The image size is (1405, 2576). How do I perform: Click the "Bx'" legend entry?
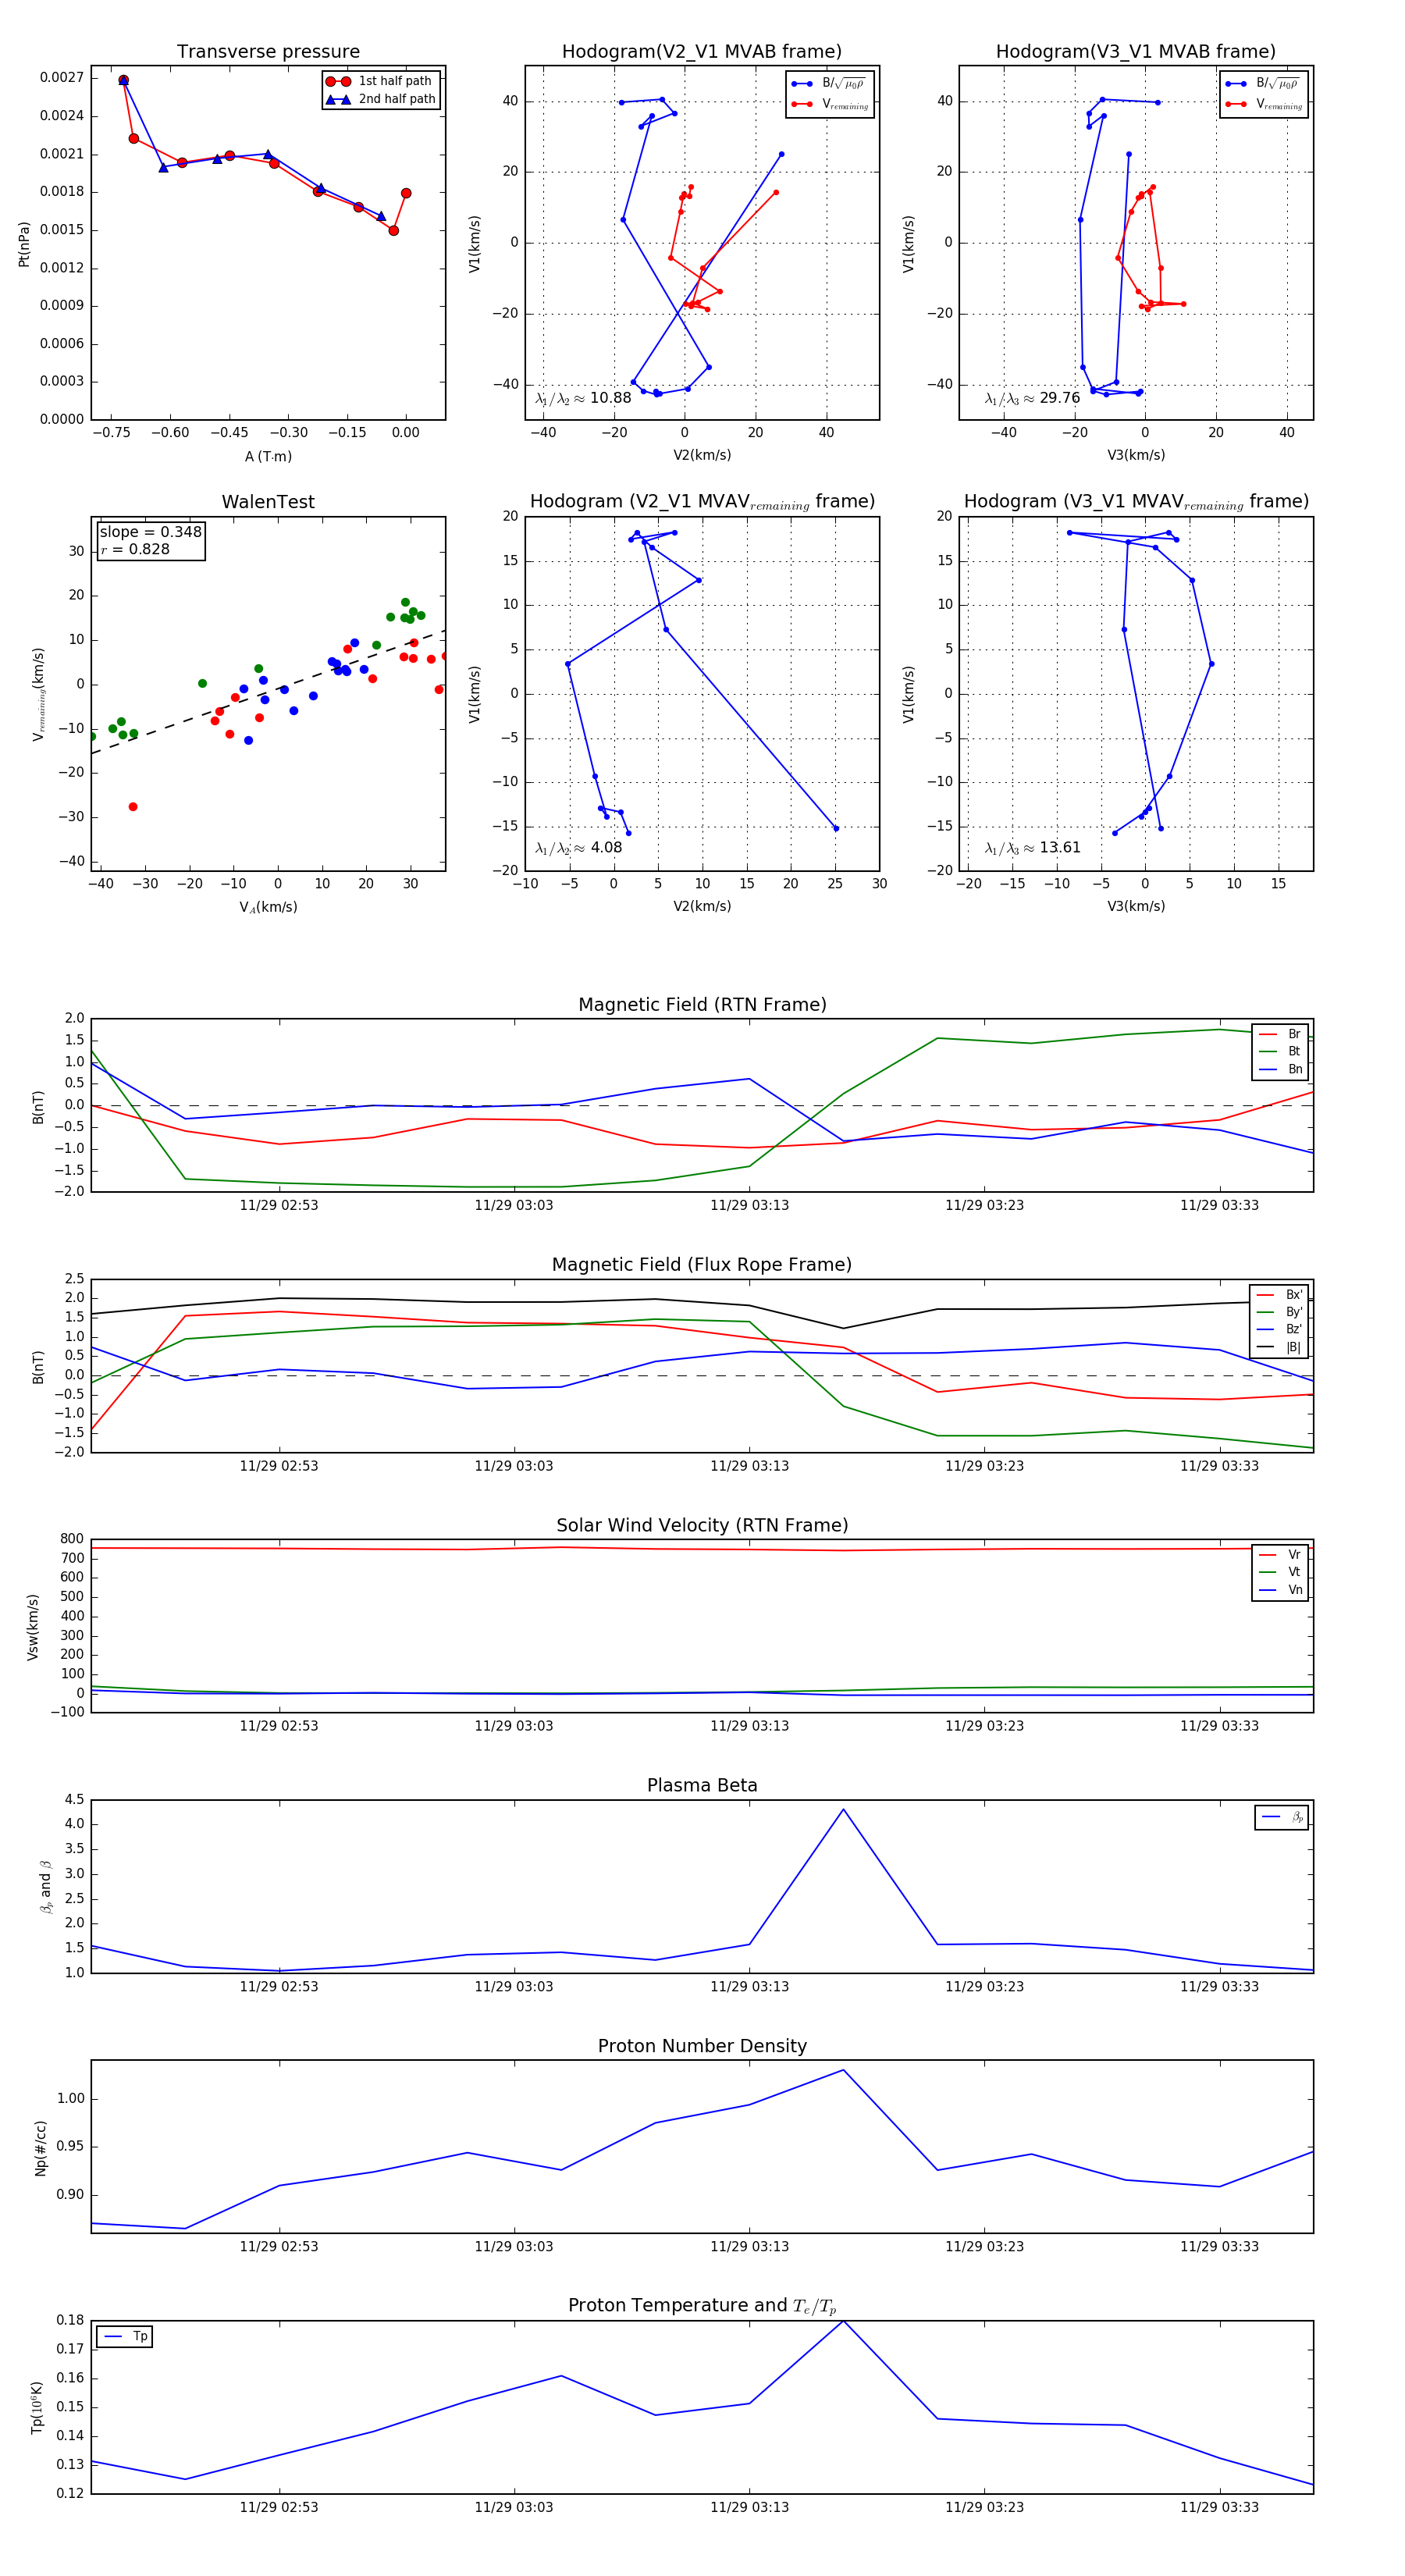click(1279, 1294)
